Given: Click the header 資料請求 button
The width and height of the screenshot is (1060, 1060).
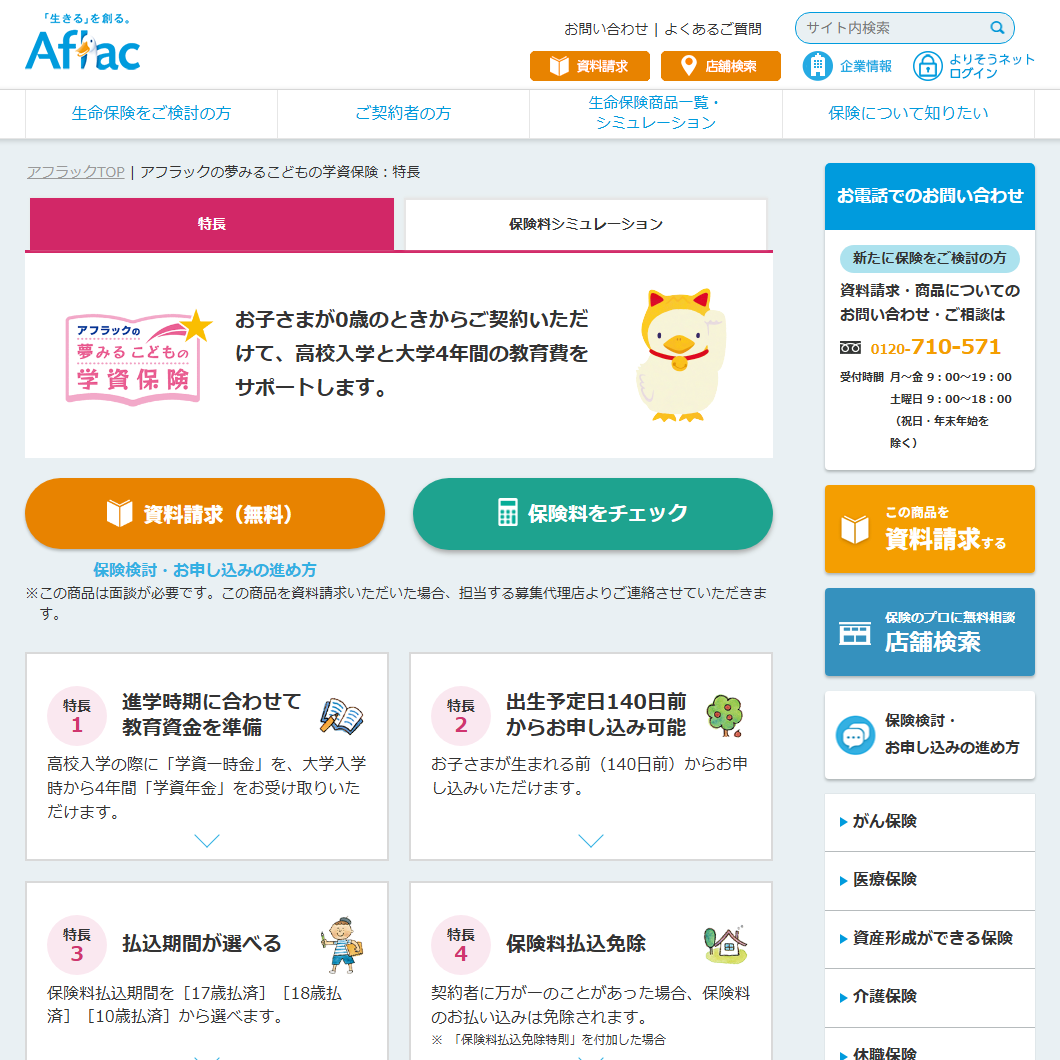Looking at the screenshot, I should pyautogui.click(x=589, y=66).
